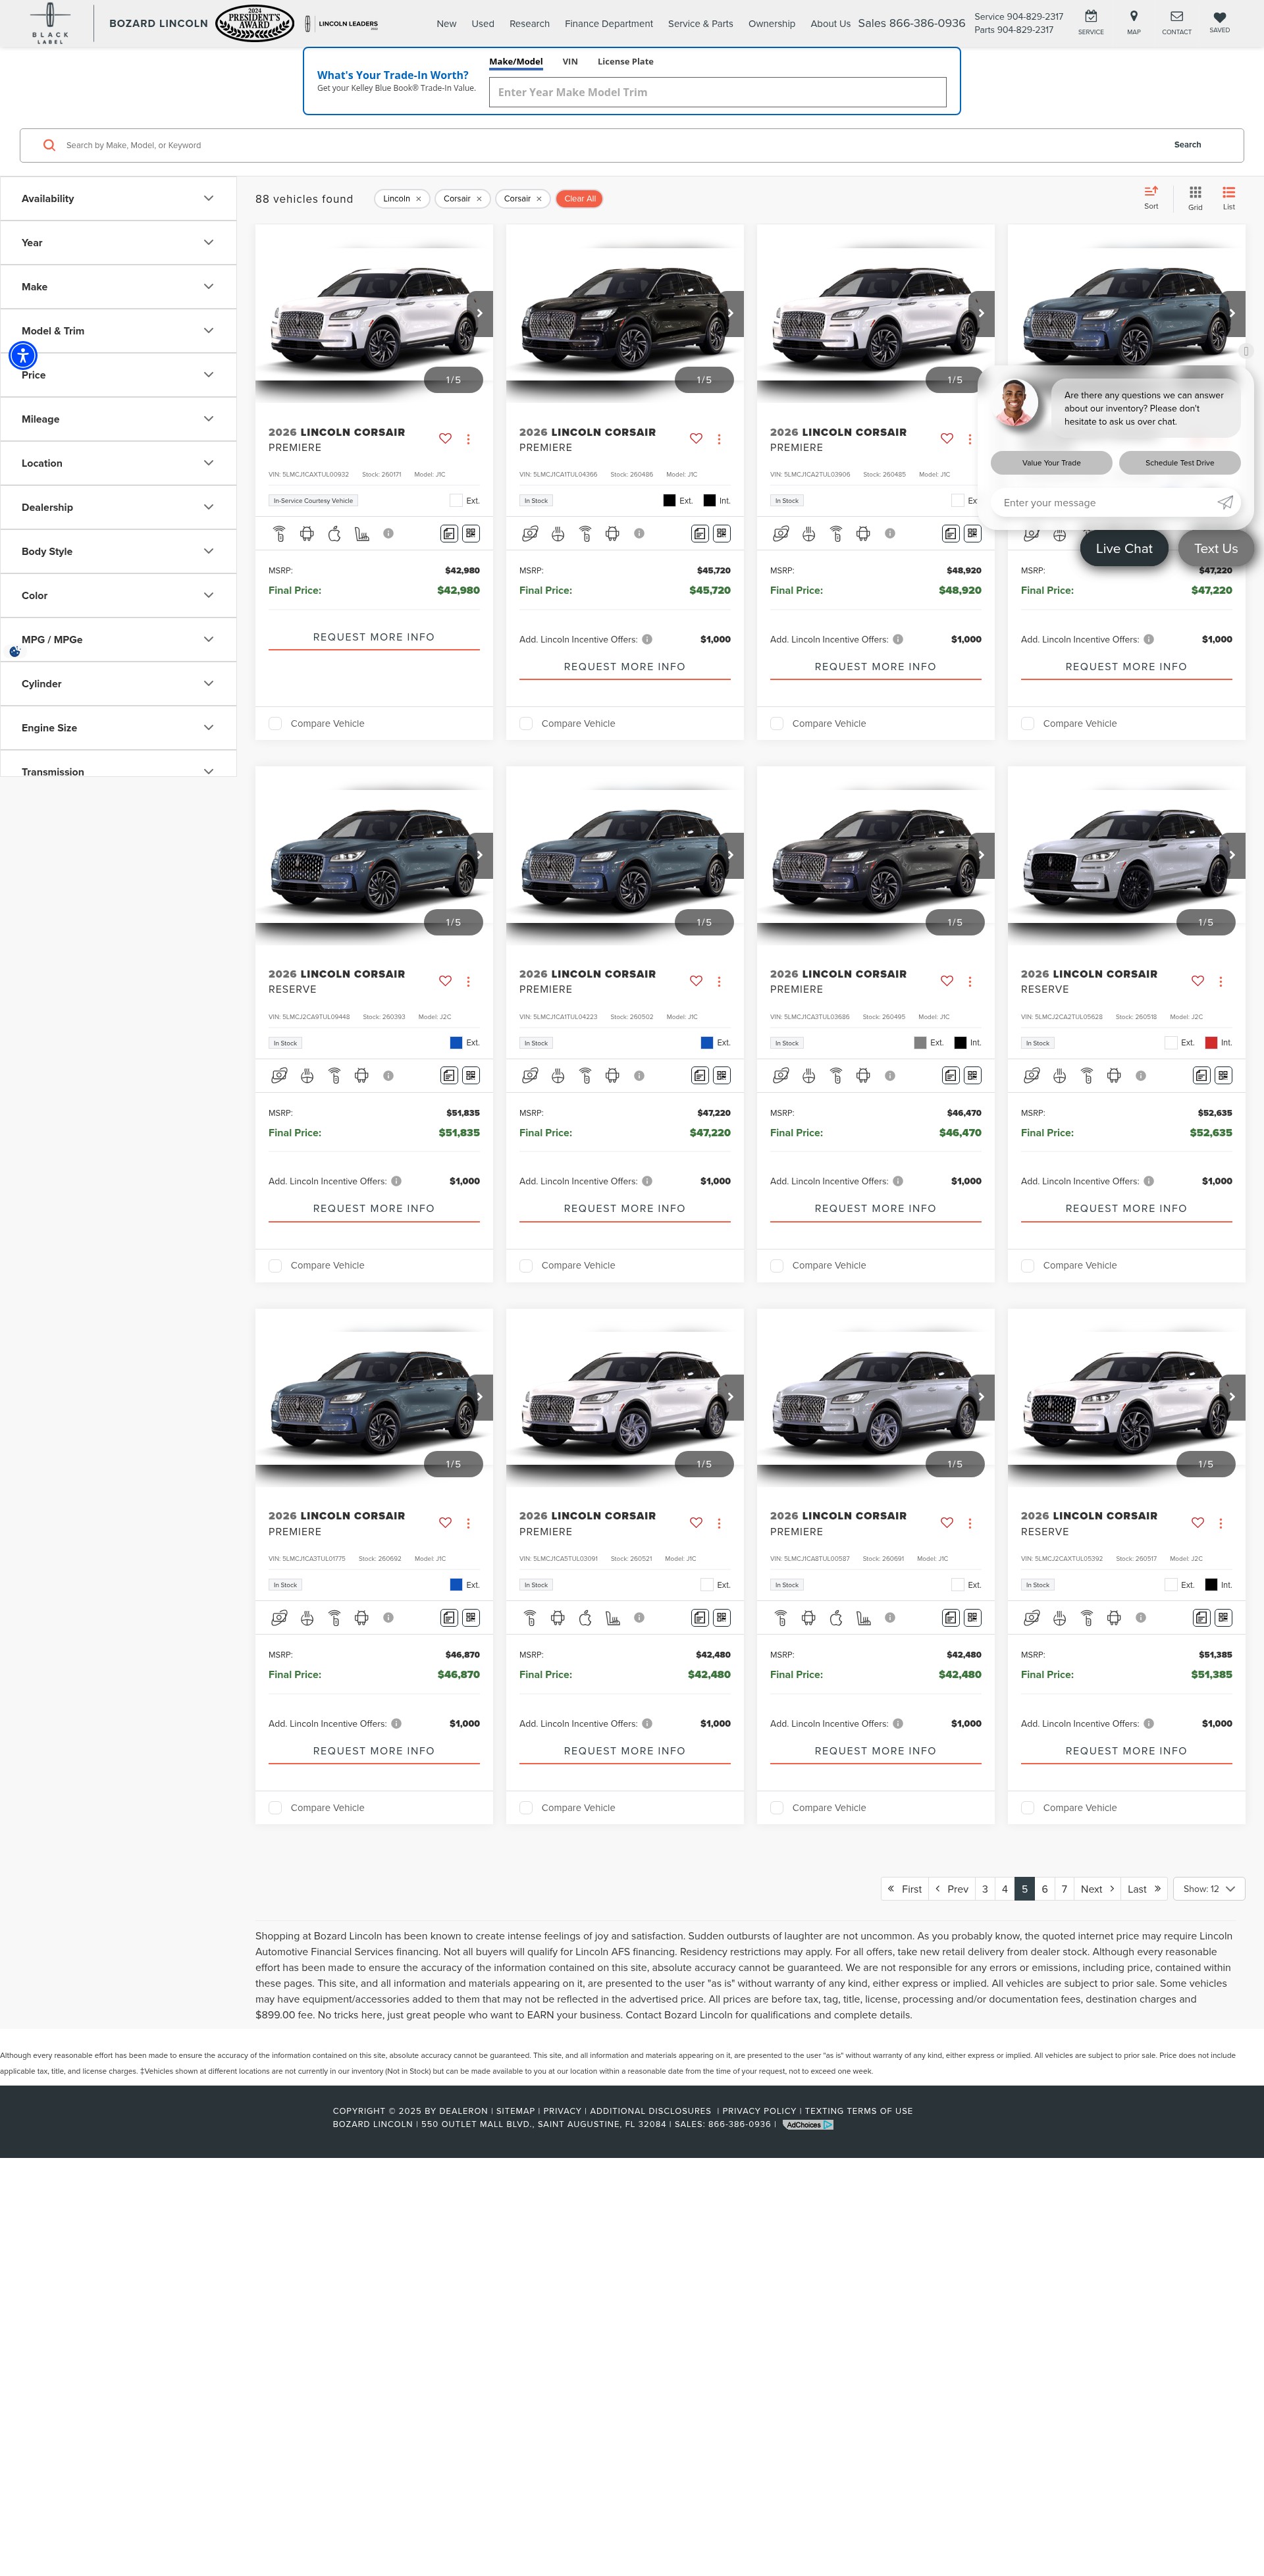Open window sticker icon on $42,980 Corsair
This screenshot has width=1264, height=2576.
(449, 534)
